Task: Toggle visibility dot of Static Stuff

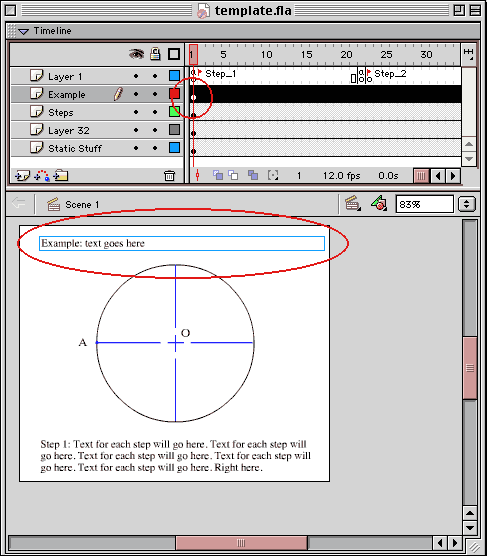Action: coord(136,148)
